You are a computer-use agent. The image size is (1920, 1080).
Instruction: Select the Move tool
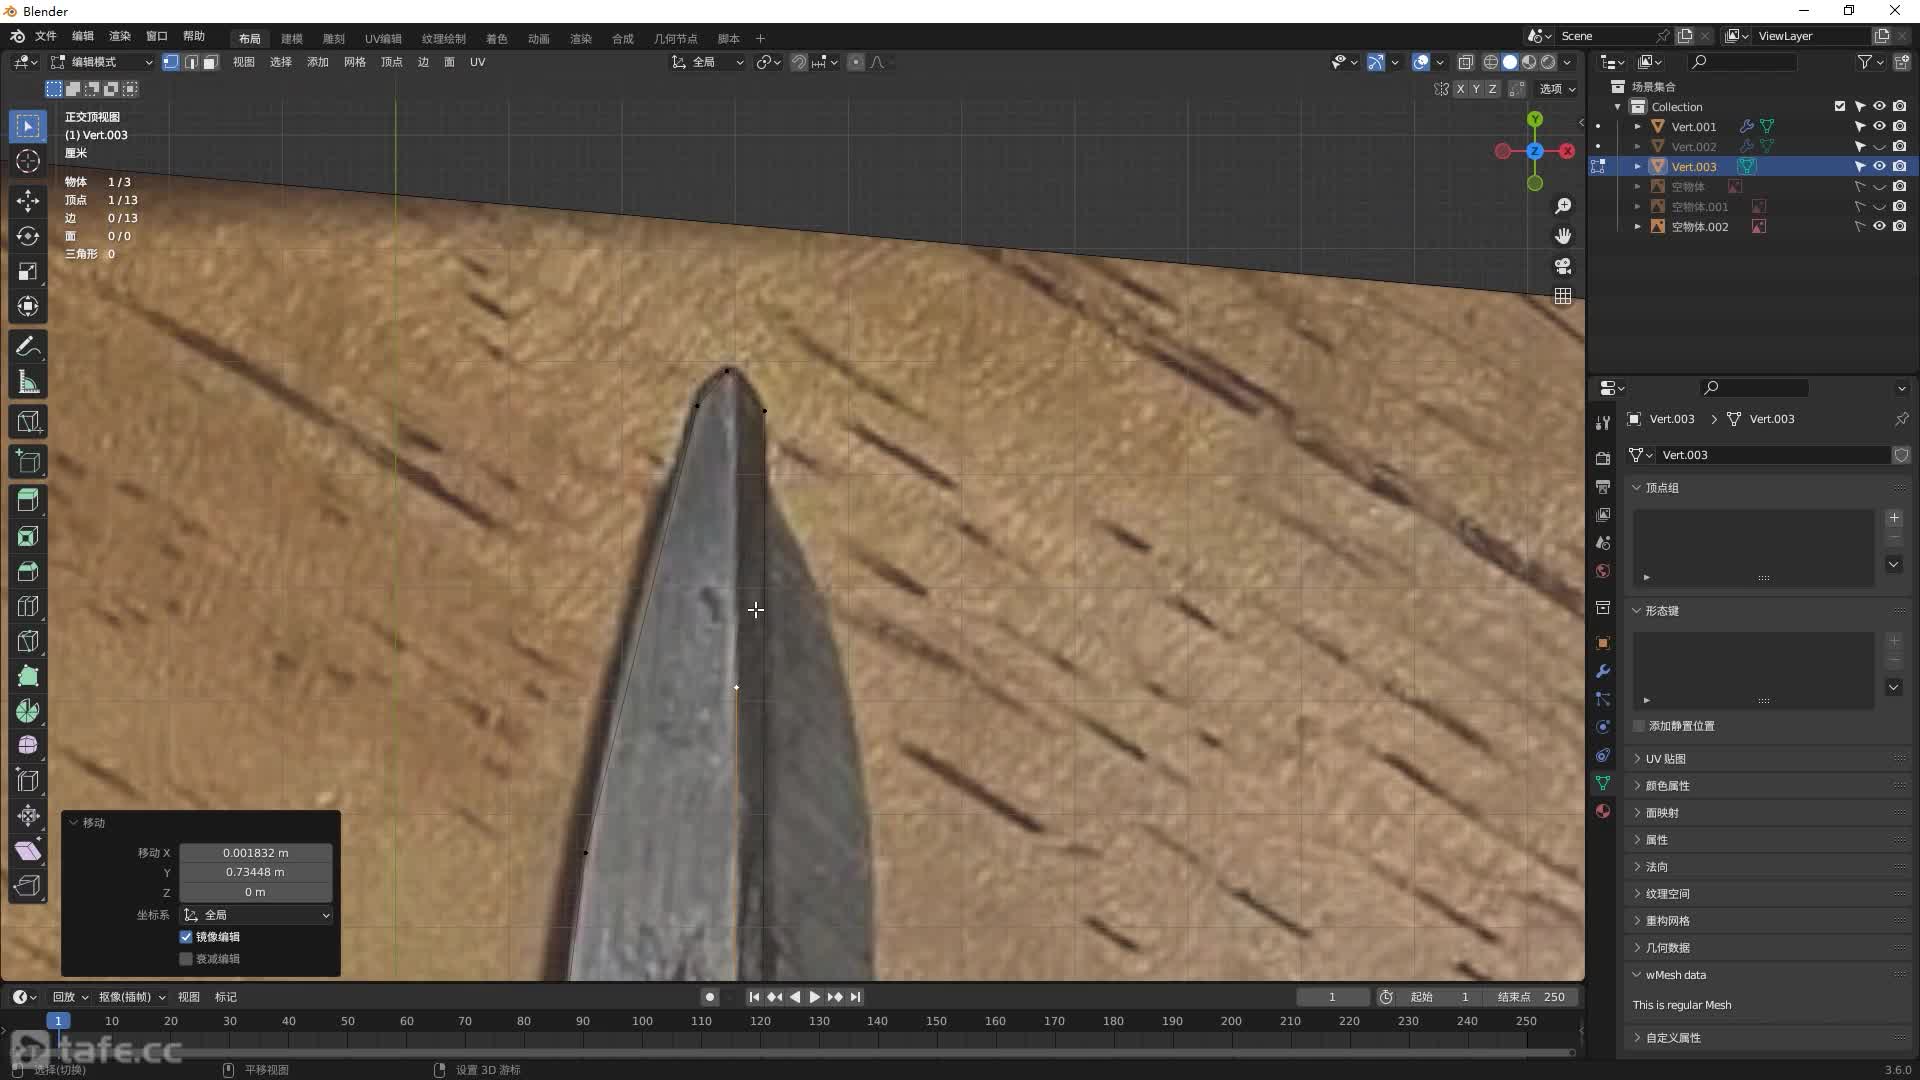pyautogui.click(x=28, y=201)
